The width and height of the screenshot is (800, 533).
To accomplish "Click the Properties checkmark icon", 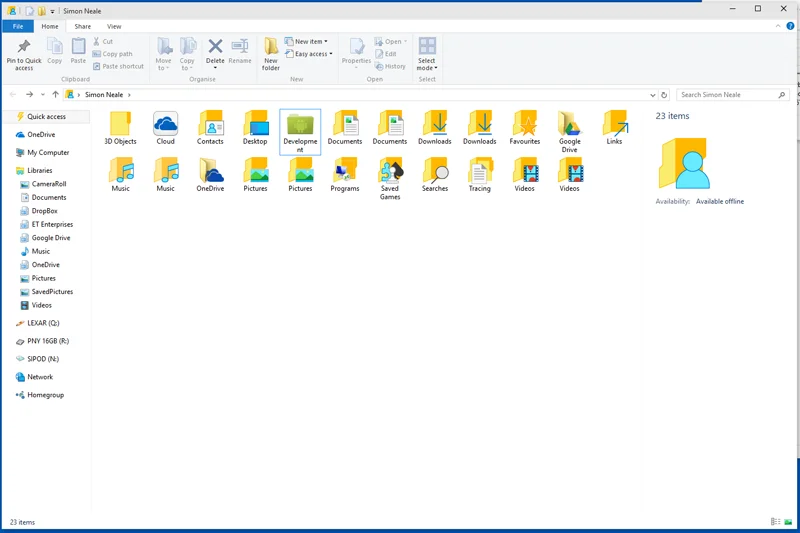I will (357, 46).
